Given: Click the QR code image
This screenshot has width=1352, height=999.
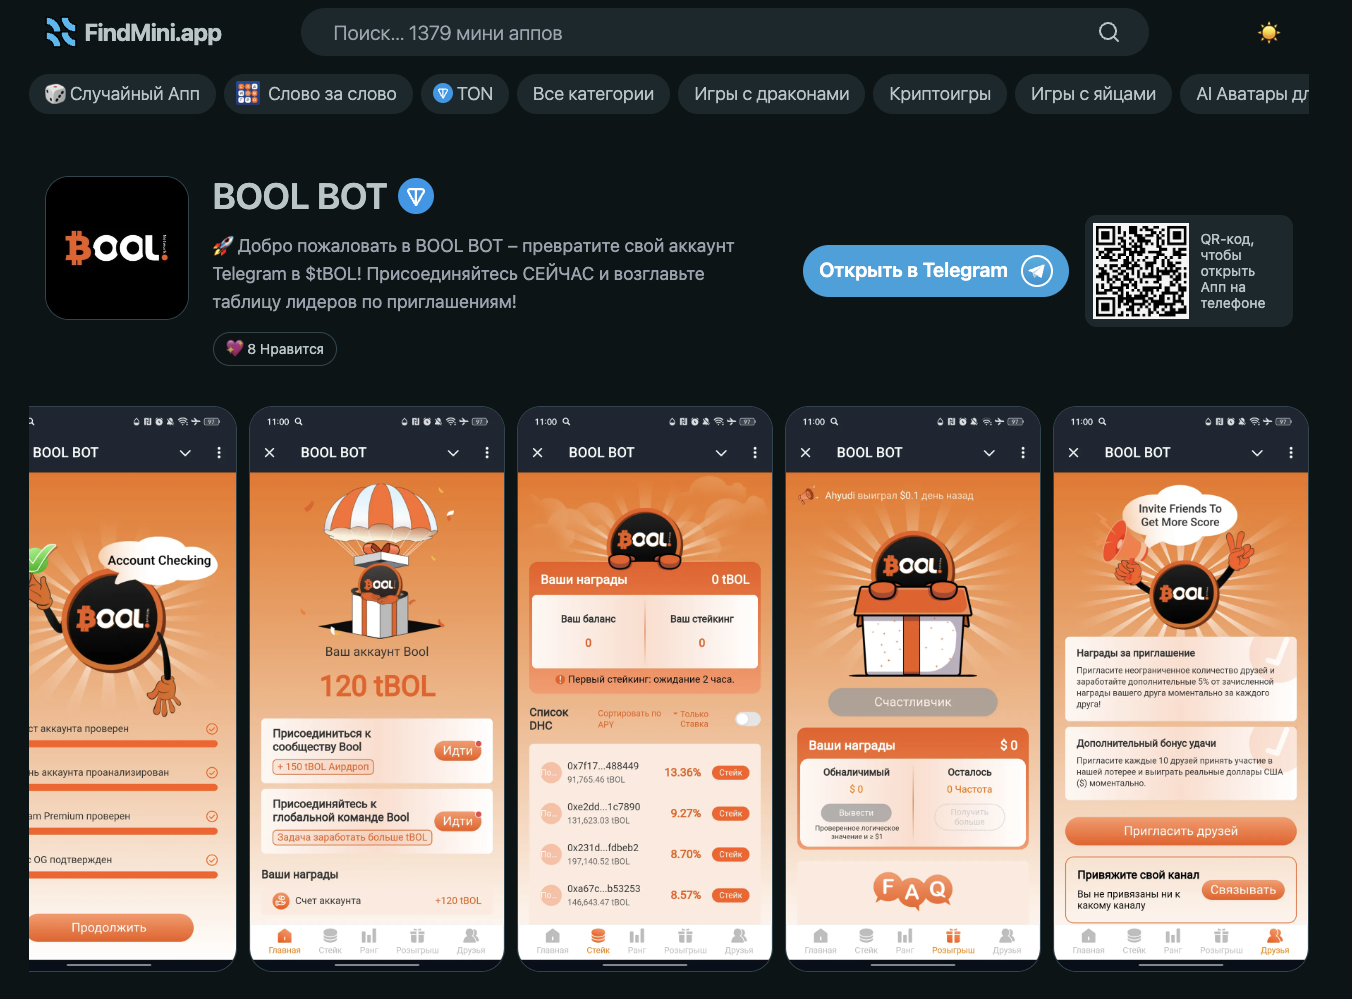Looking at the screenshot, I should tap(1141, 271).
